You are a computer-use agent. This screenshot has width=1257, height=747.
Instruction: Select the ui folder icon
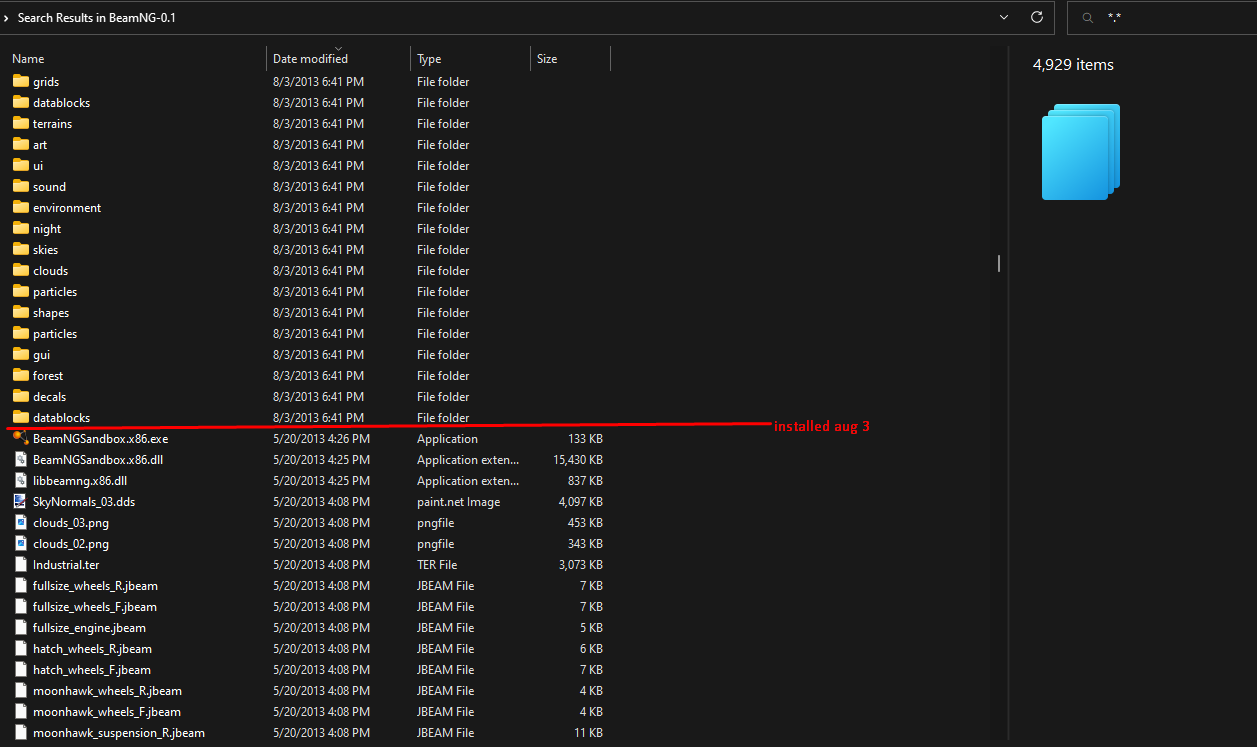[x=21, y=165]
